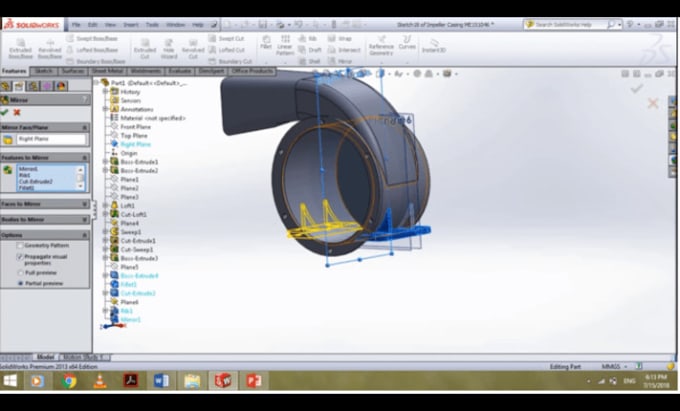Open the Curves tool

407,42
